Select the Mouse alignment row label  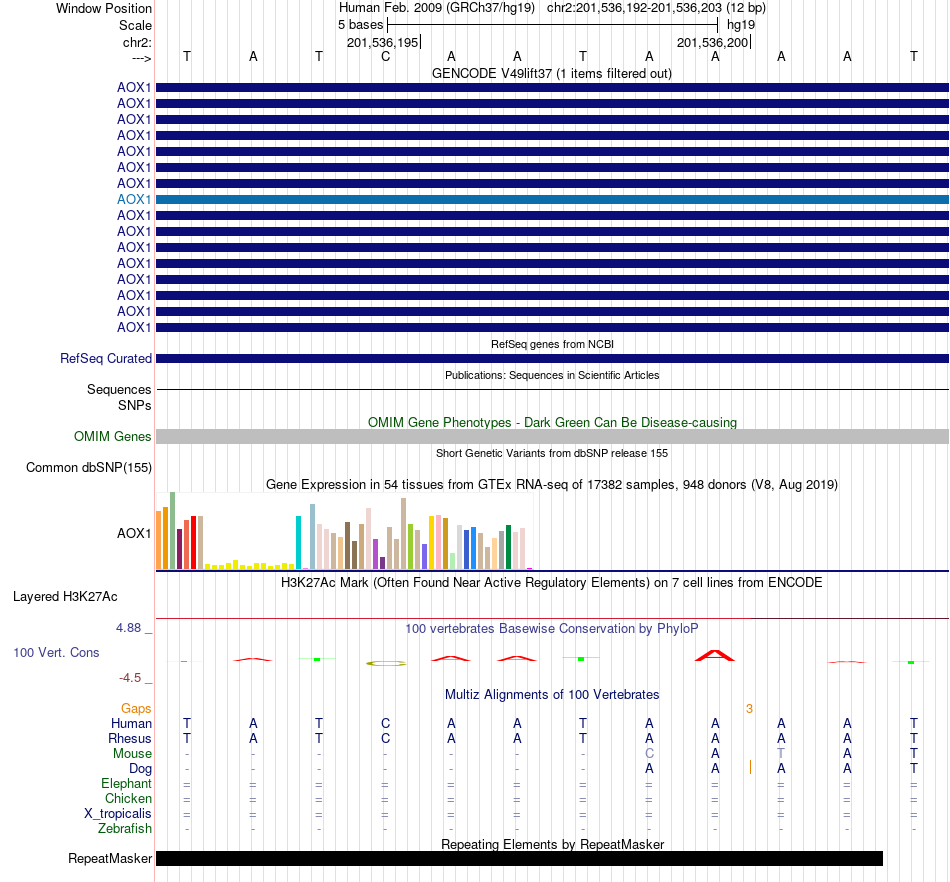pos(132,754)
